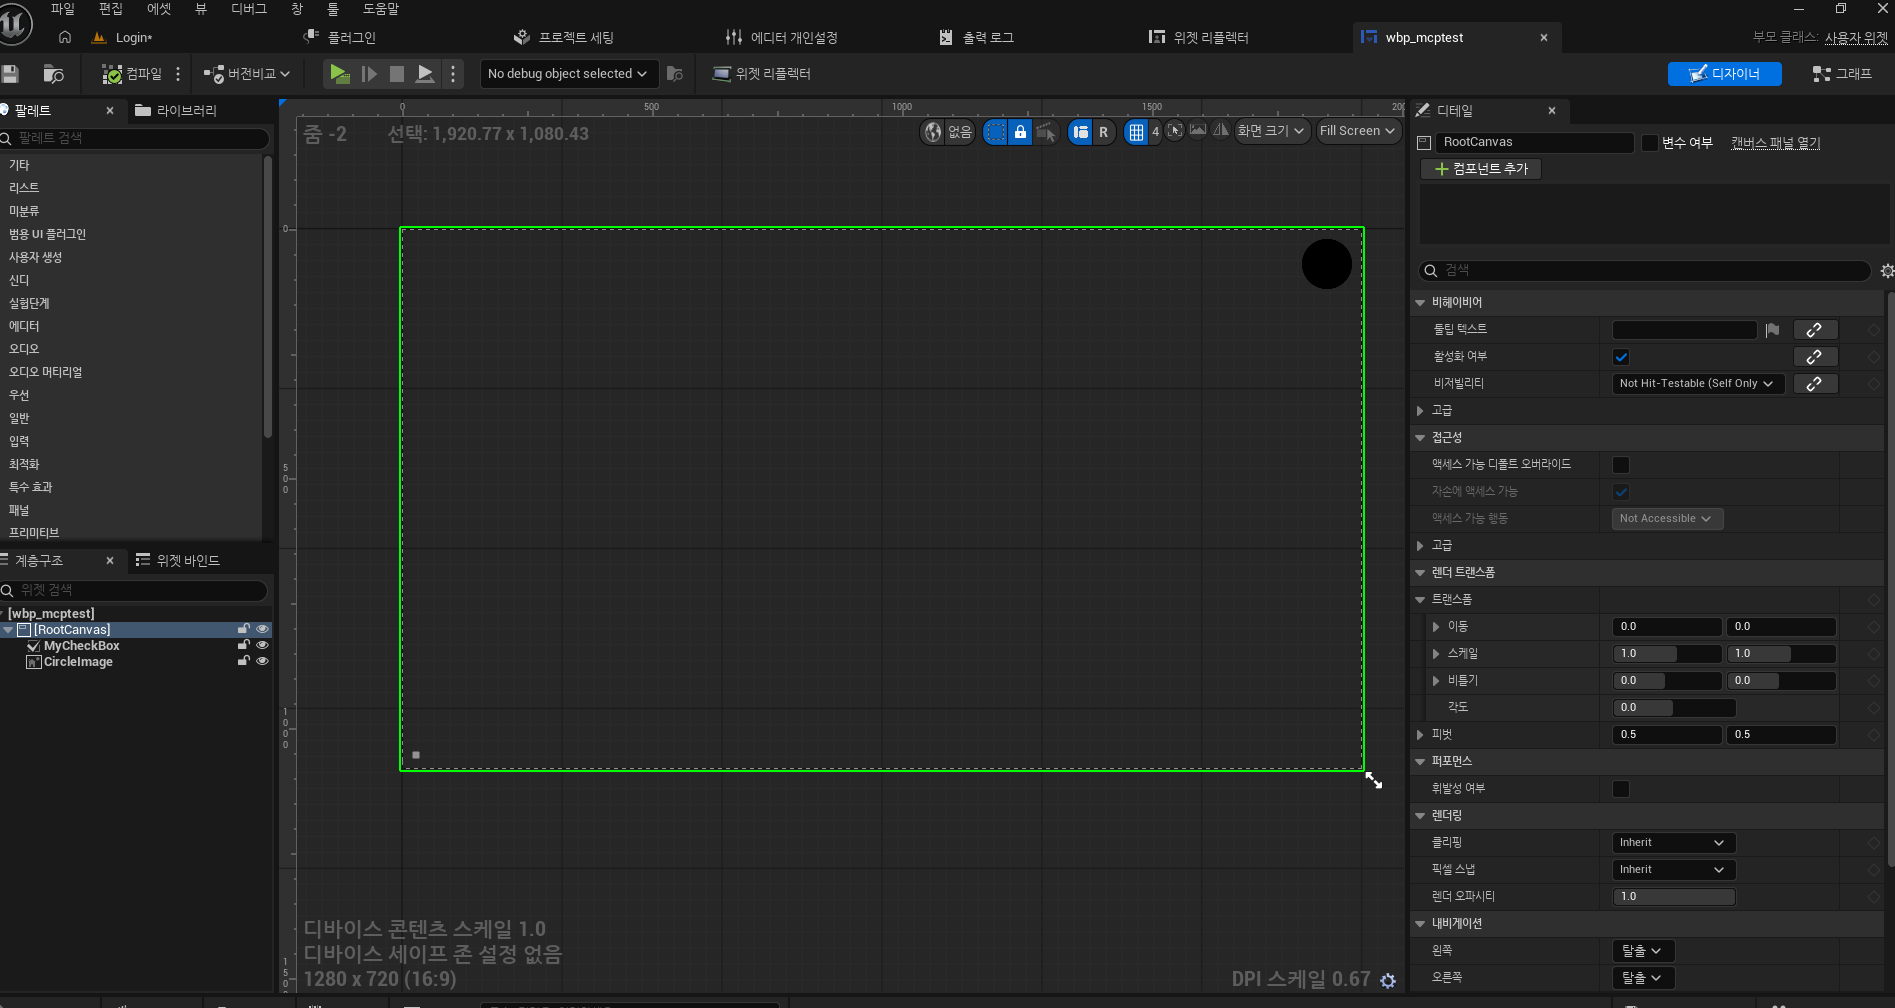Open compile options three-dot menu next to 컴파일
The image size is (1895, 1008).
(178, 74)
